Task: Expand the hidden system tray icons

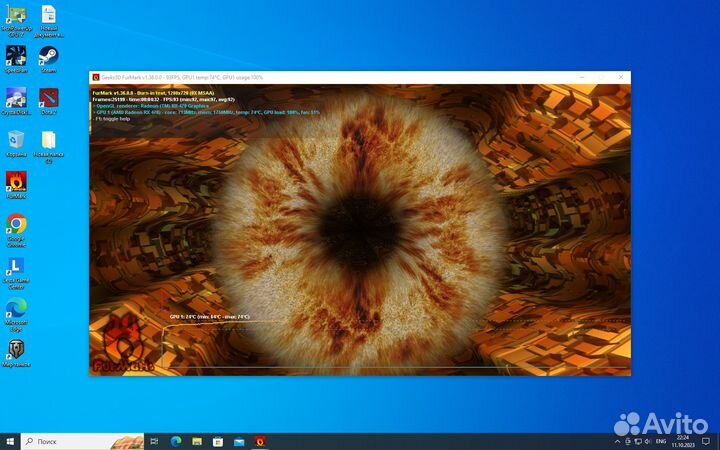Action: coord(616,440)
